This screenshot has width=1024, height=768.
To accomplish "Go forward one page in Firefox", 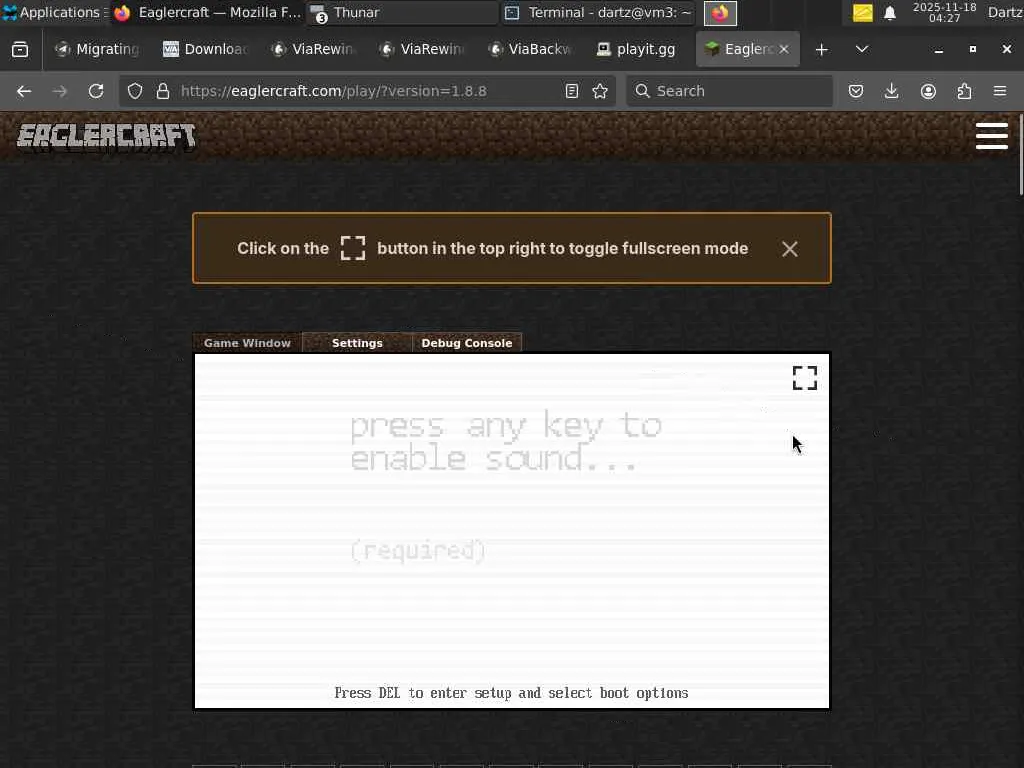I will pos(60,91).
